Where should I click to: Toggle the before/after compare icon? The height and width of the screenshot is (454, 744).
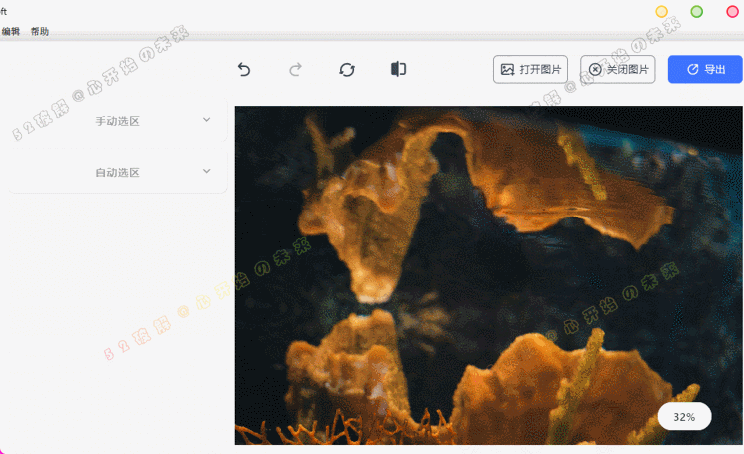(398, 69)
